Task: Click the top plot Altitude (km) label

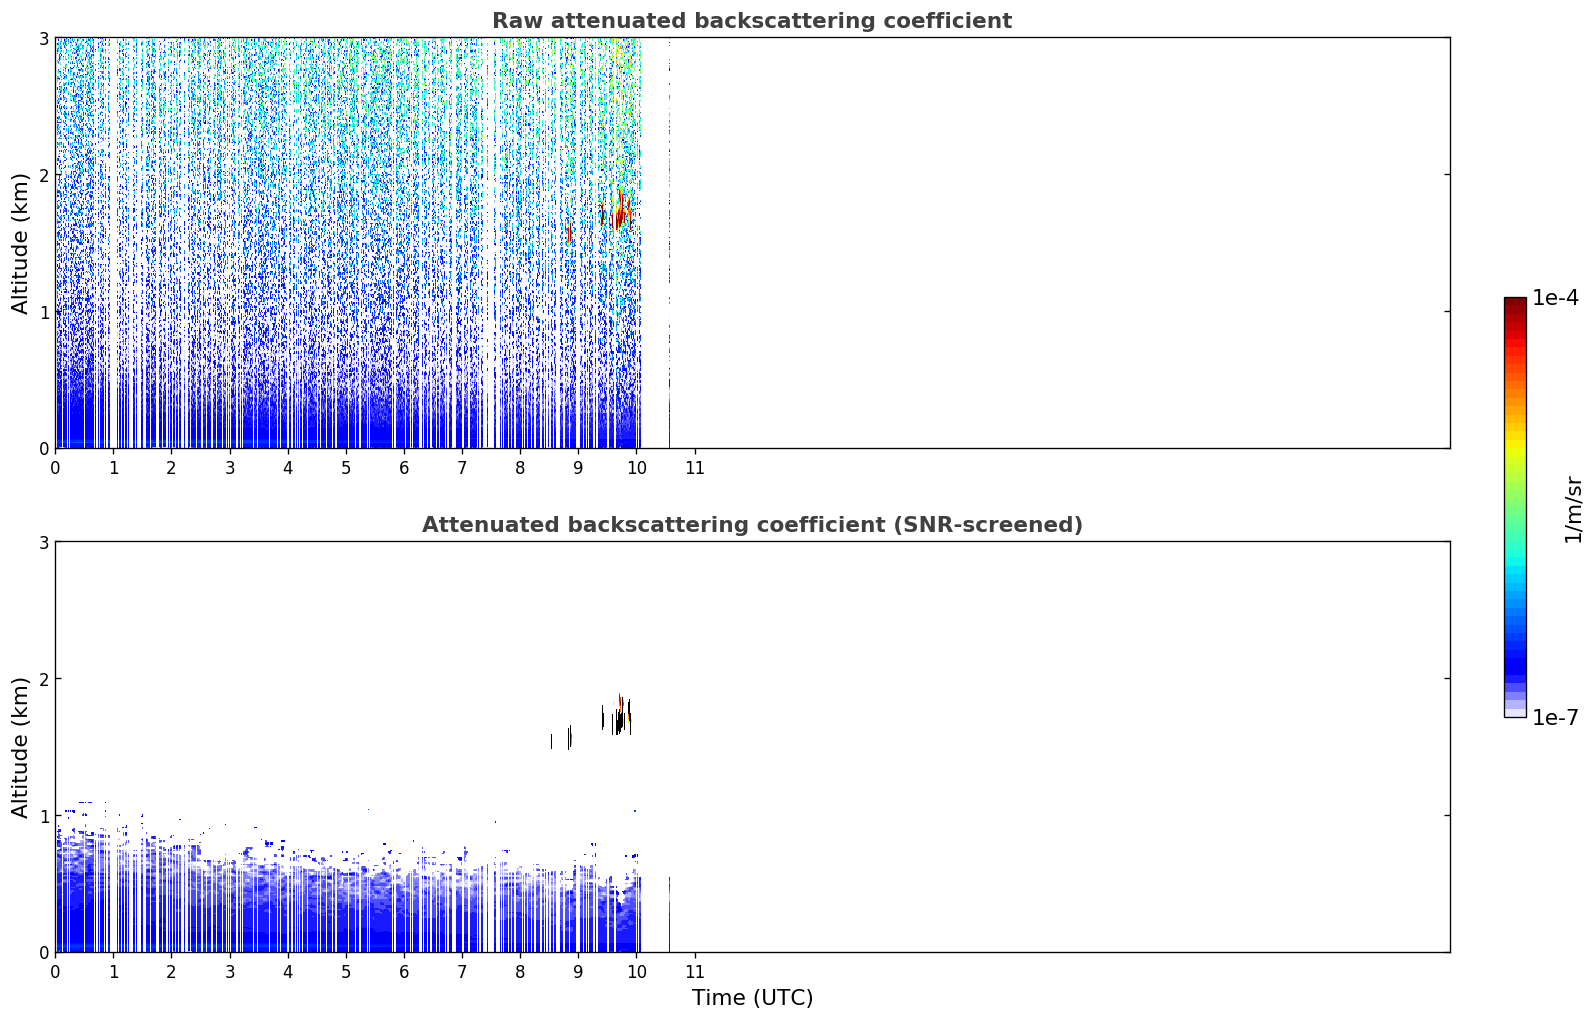Action: pyautogui.click(x=21, y=243)
